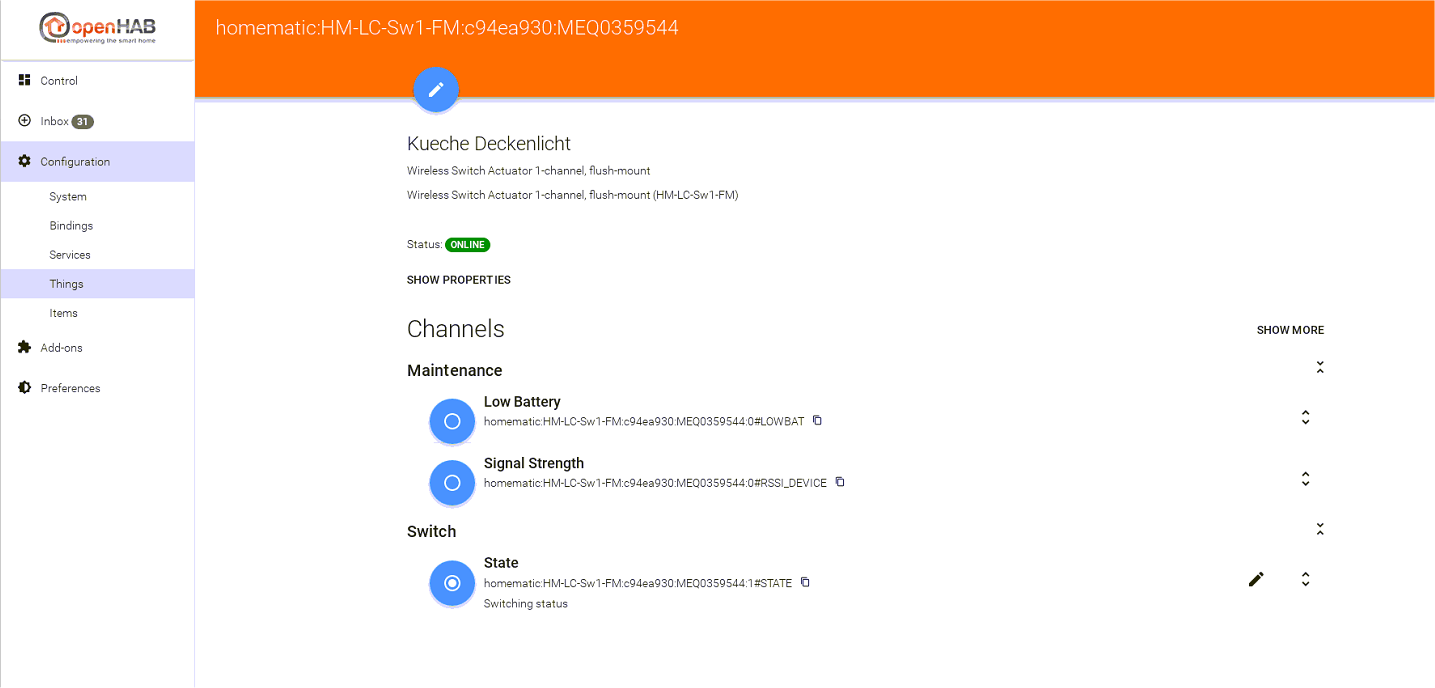
Task: Expand the Low Battery channel details
Action: click(1305, 418)
